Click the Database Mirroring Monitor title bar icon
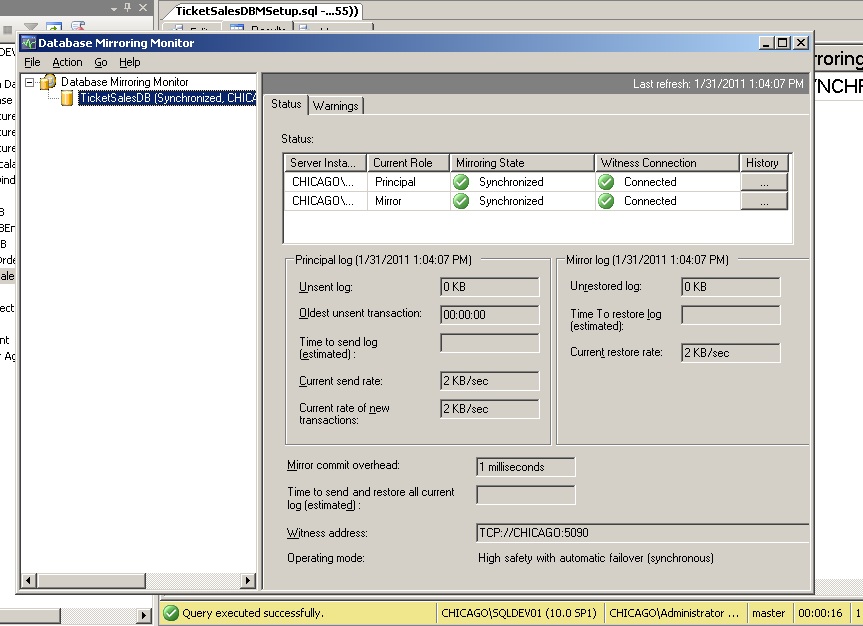Screen dimensions: 863x626 click(29, 43)
